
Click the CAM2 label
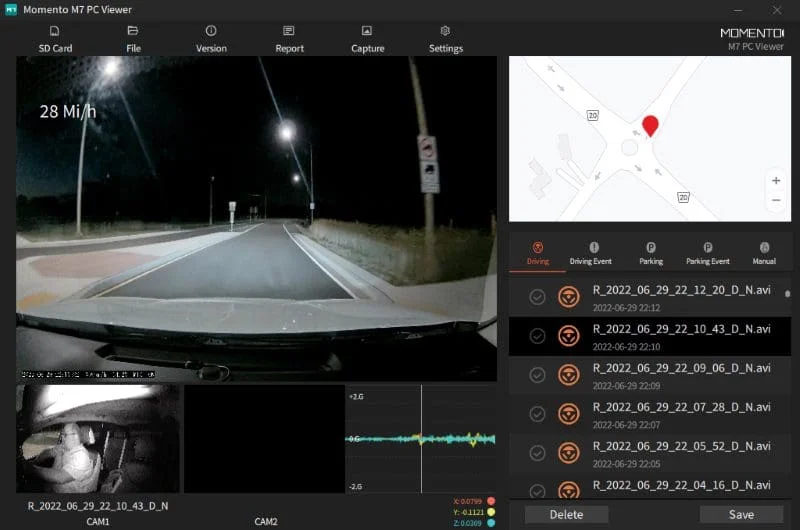[x=266, y=521]
